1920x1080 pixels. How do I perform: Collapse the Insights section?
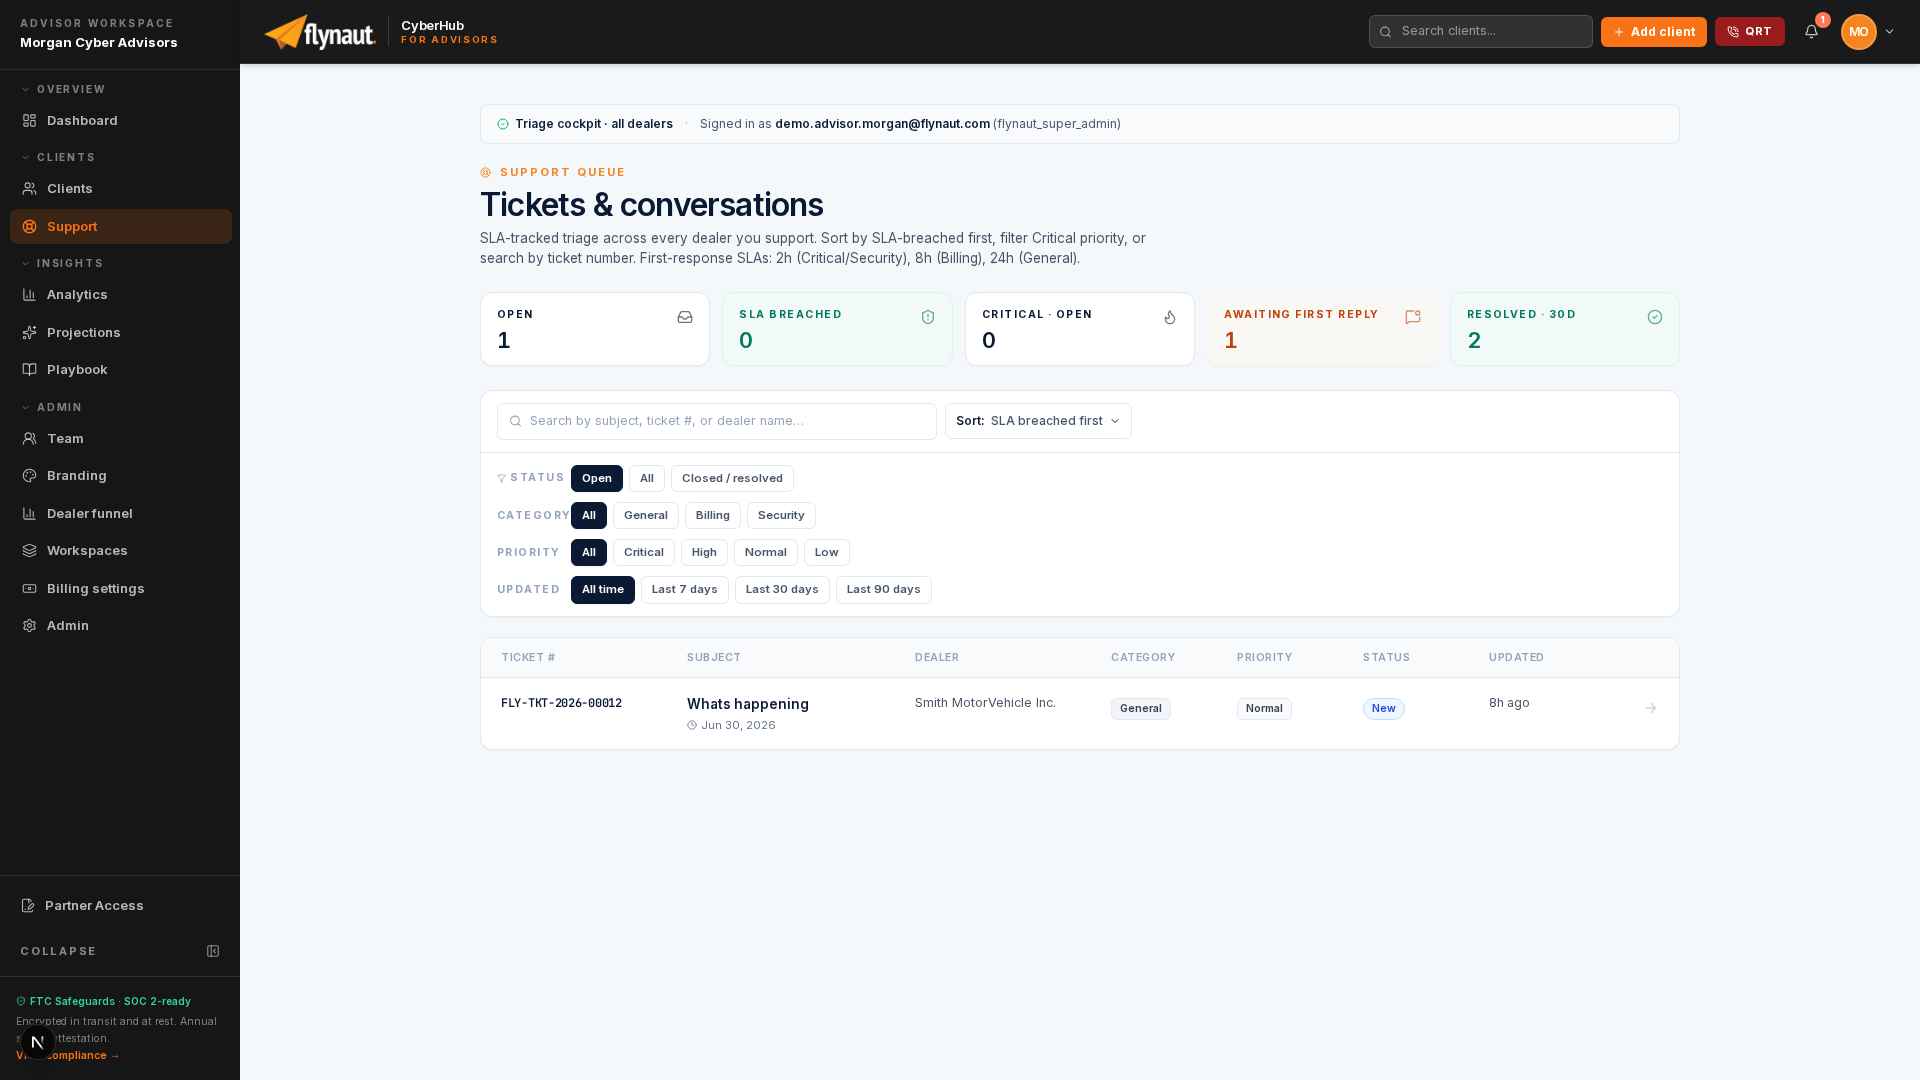62,264
